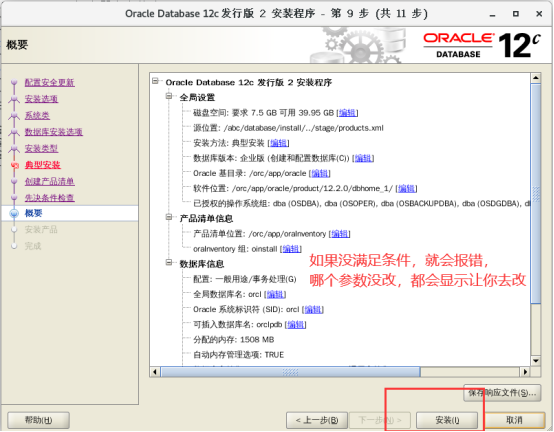Viewport: 554px width, 432px height.
Task: Edit the 全局数据库名 orcl
Action: pyautogui.click(x=275, y=294)
